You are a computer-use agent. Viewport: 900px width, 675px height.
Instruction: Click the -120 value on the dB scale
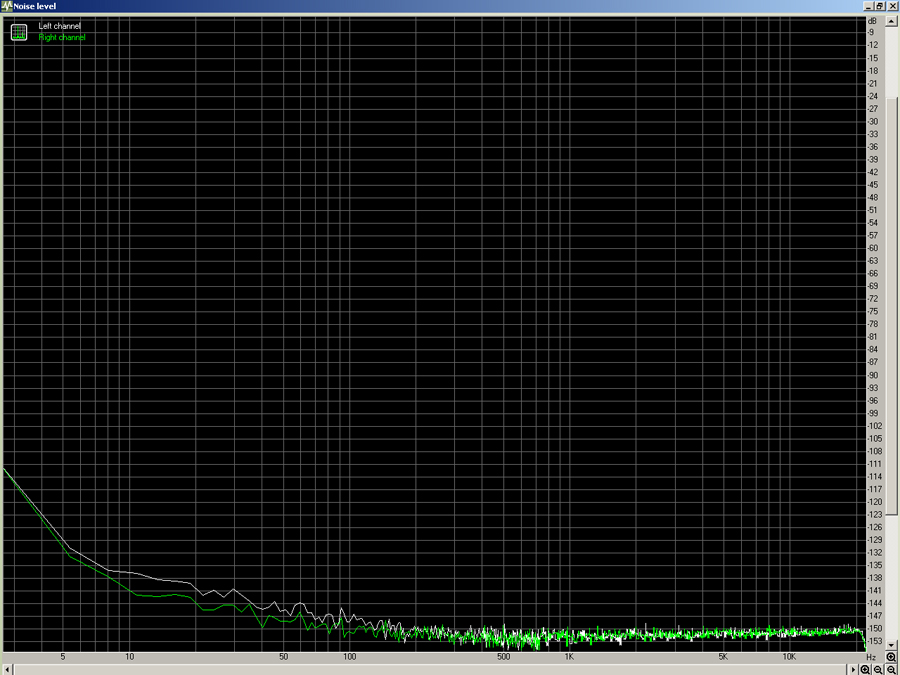(x=874, y=502)
